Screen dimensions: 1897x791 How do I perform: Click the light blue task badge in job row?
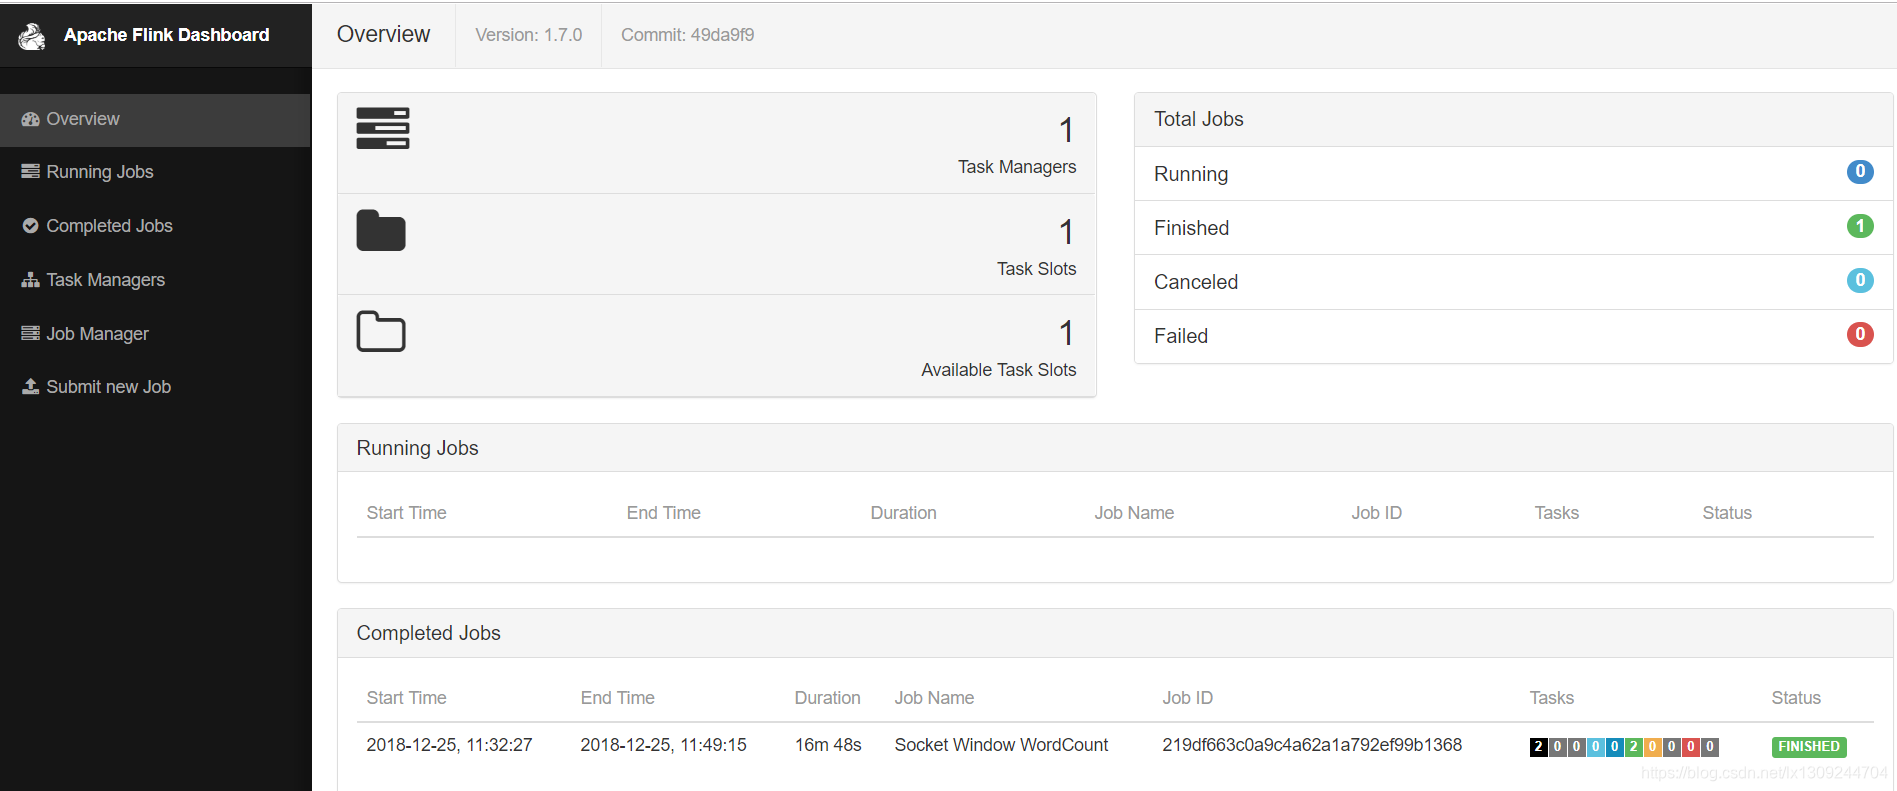point(1596,747)
